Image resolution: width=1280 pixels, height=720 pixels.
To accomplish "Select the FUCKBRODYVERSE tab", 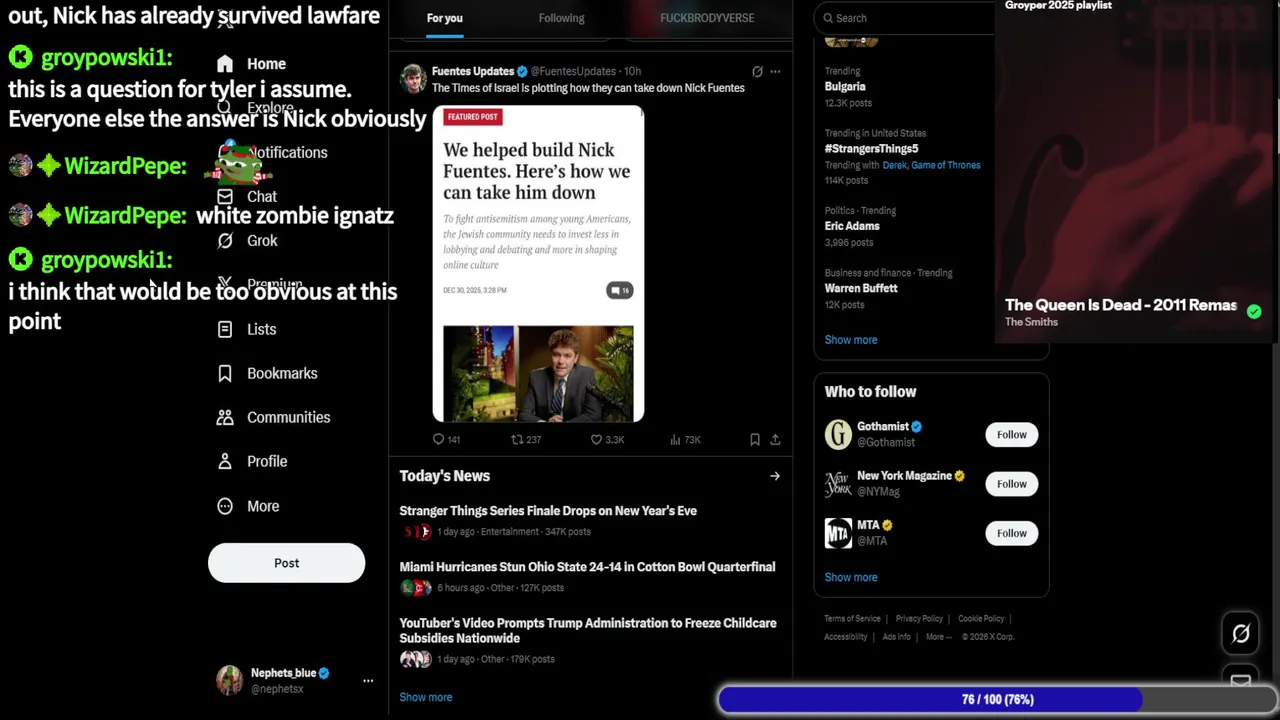I will [707, 18].
